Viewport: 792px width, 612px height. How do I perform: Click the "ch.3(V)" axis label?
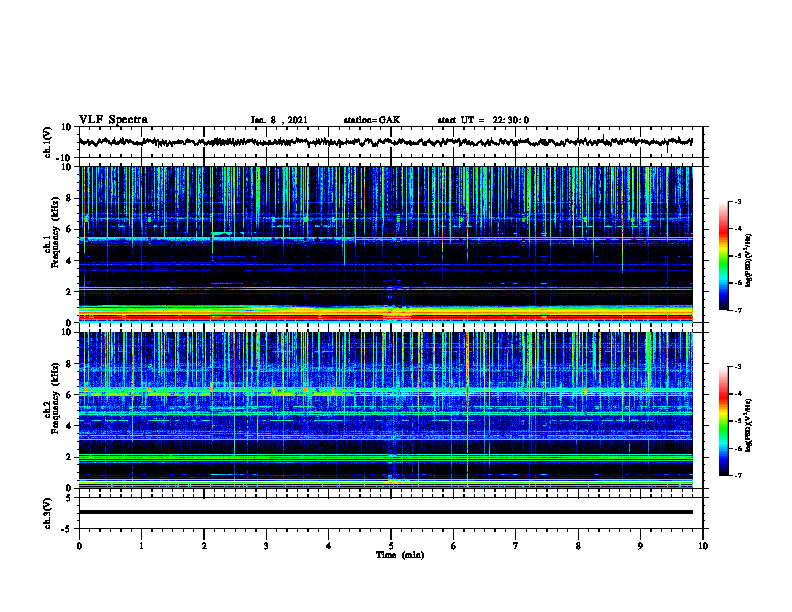pos(48,513)
